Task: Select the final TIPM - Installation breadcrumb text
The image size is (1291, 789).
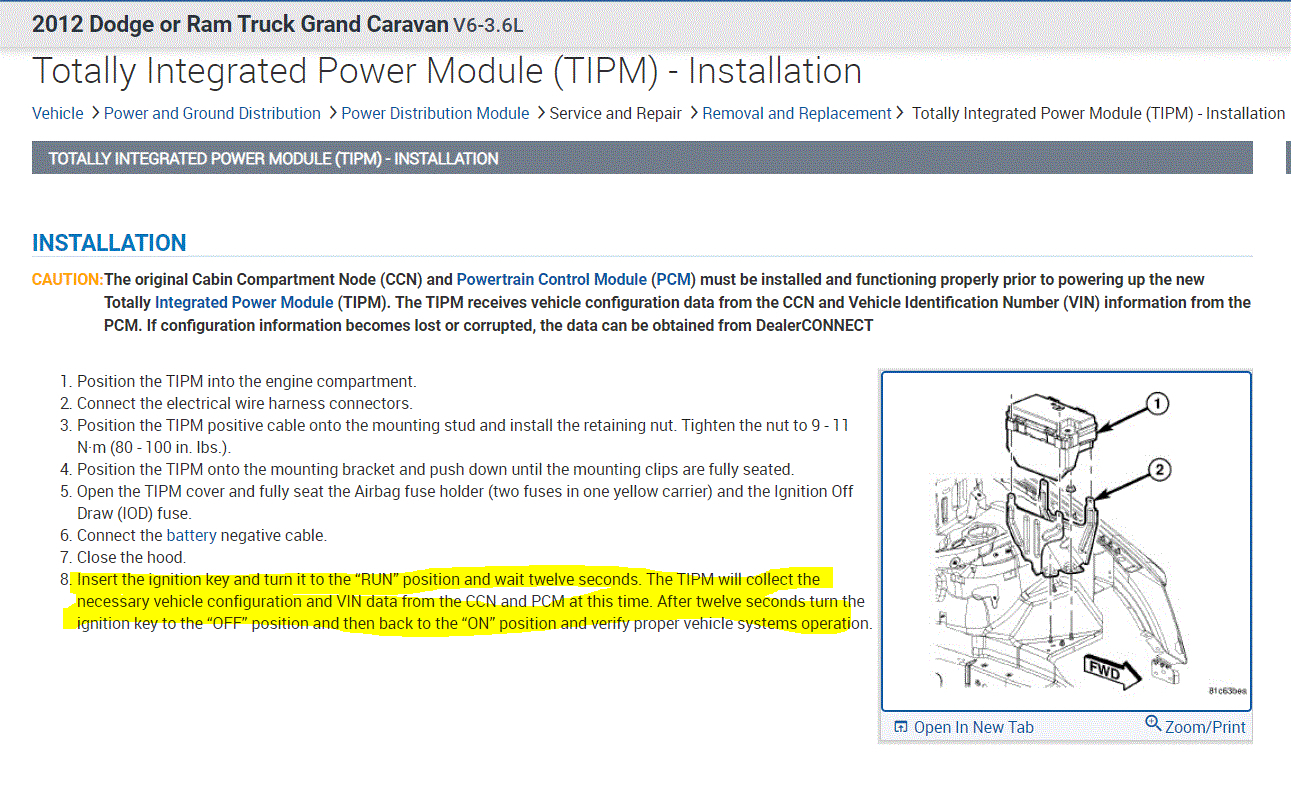Action: [1098, 113]
